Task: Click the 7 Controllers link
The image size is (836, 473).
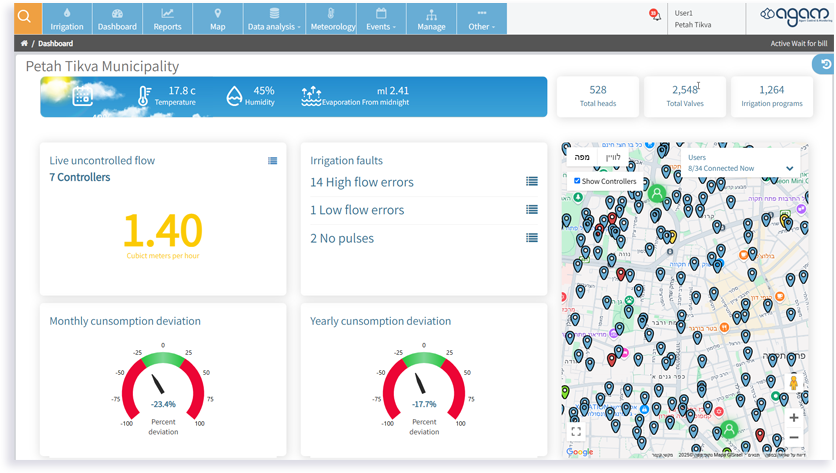Action: coord(80,178)
